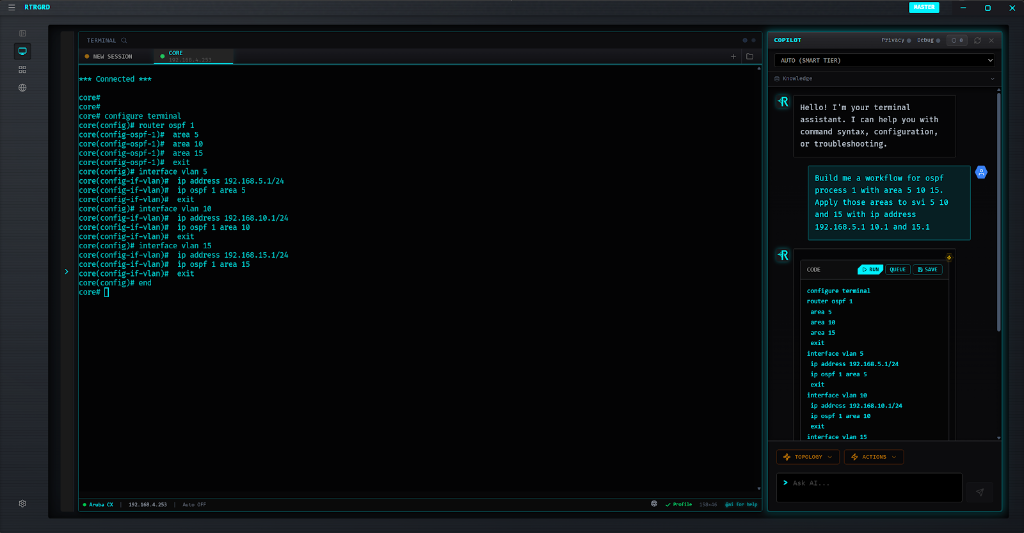The image size is (1024, 533).
Task: Click the 'ip address 192.168.5.1/24' terminal line
Action: click(182, 181)
